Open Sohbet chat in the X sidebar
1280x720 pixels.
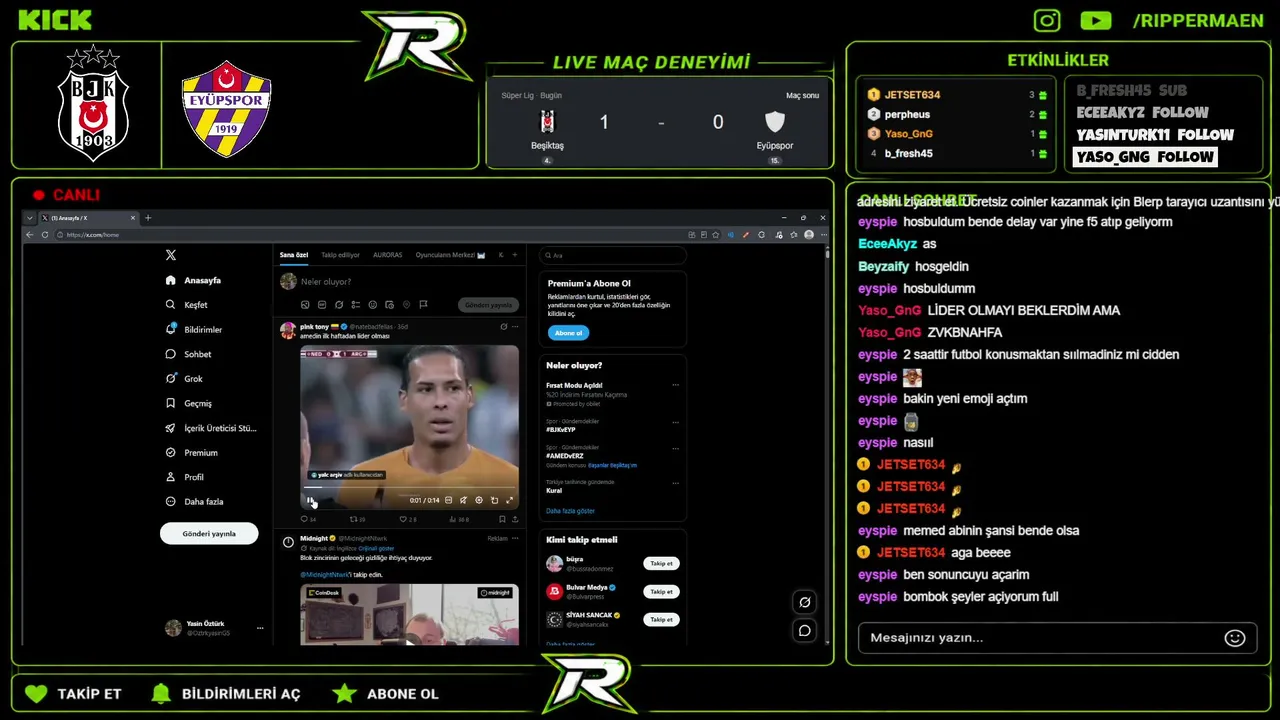(189, 354)
